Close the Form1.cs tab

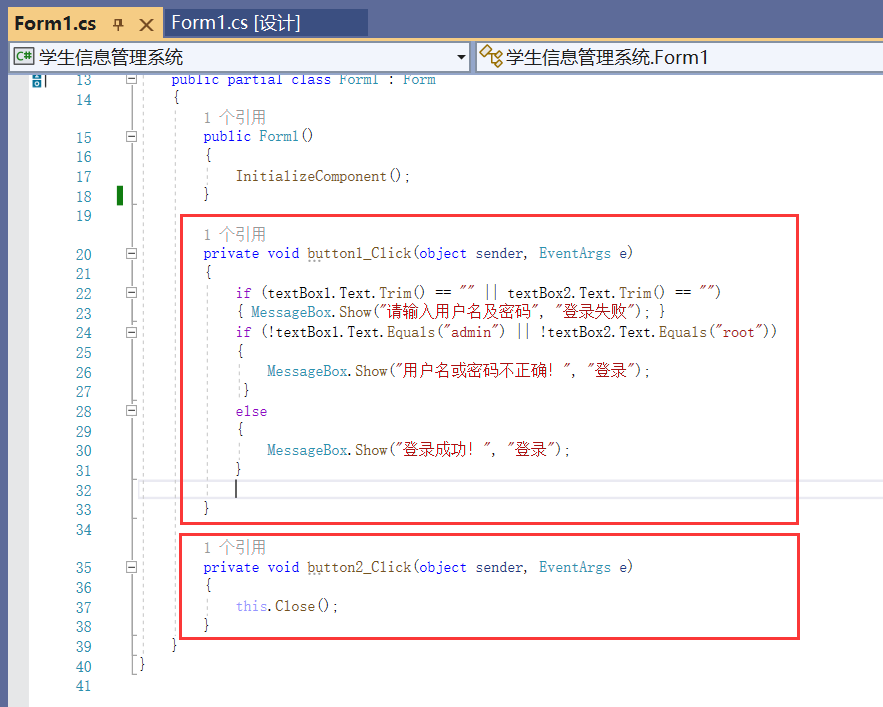[146, 25]
